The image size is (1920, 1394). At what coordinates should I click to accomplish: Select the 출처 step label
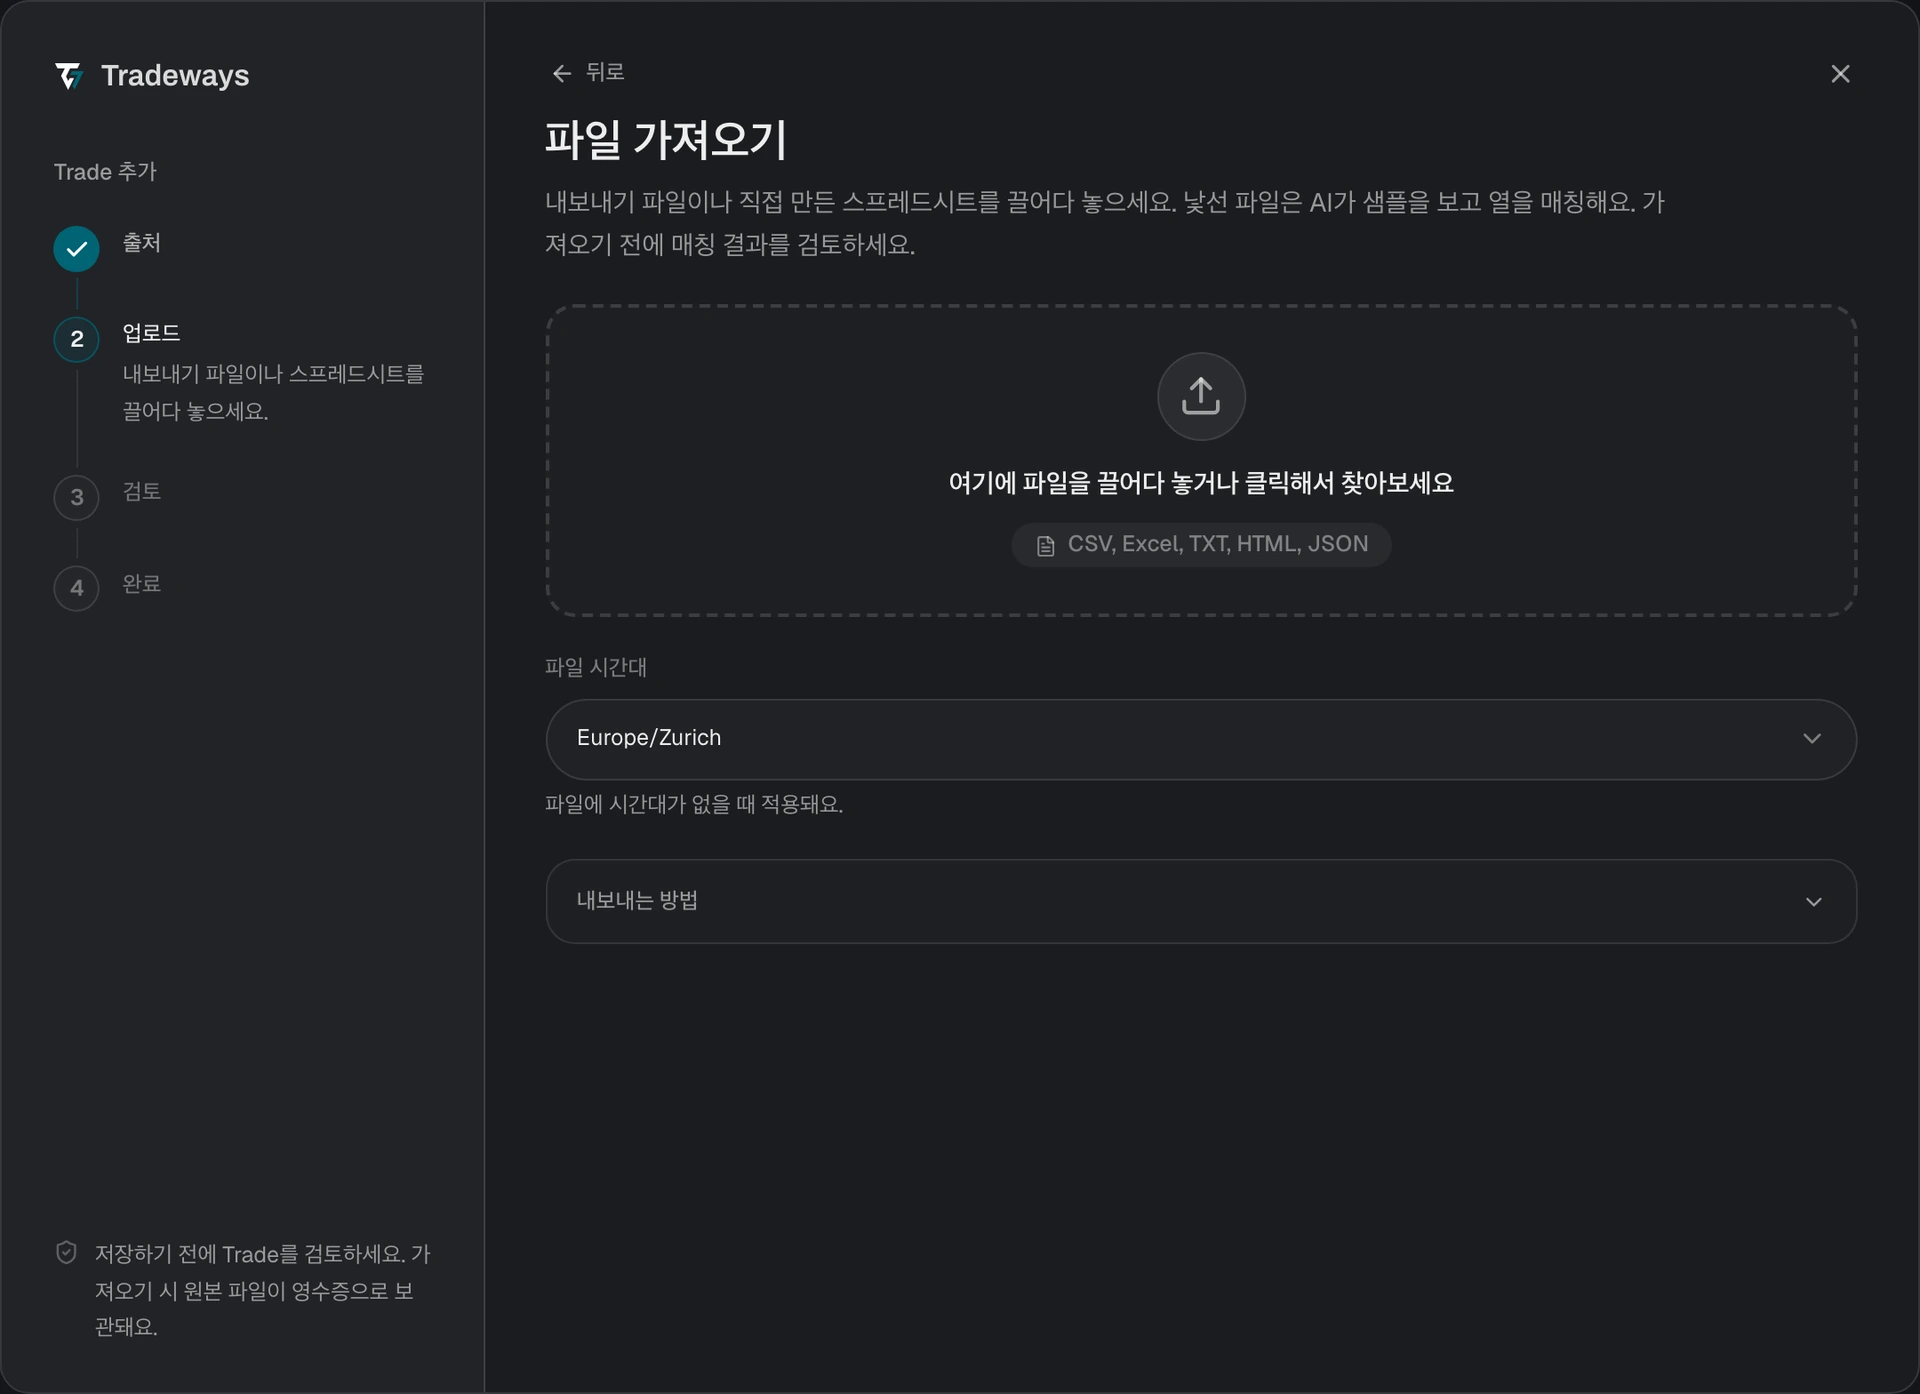(142, 243)
